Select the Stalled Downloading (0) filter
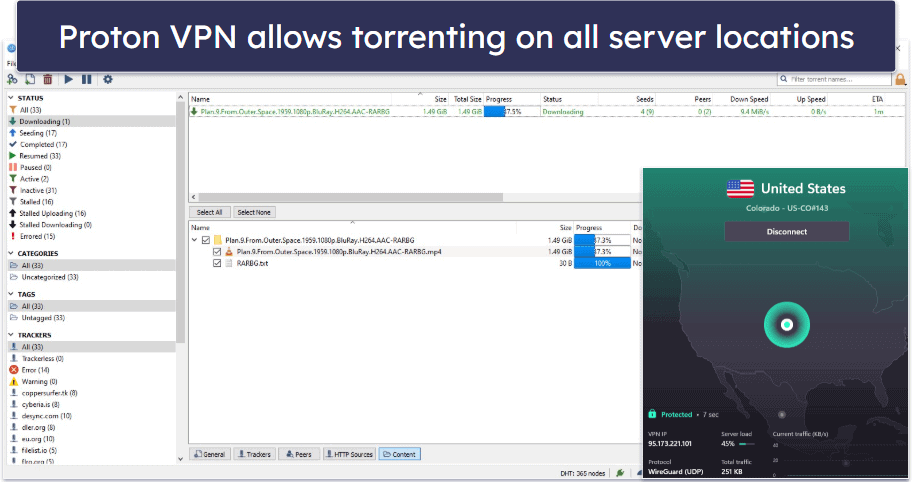Image resolution: width=912 pixels, height=482 pixels. coord(55,225)
